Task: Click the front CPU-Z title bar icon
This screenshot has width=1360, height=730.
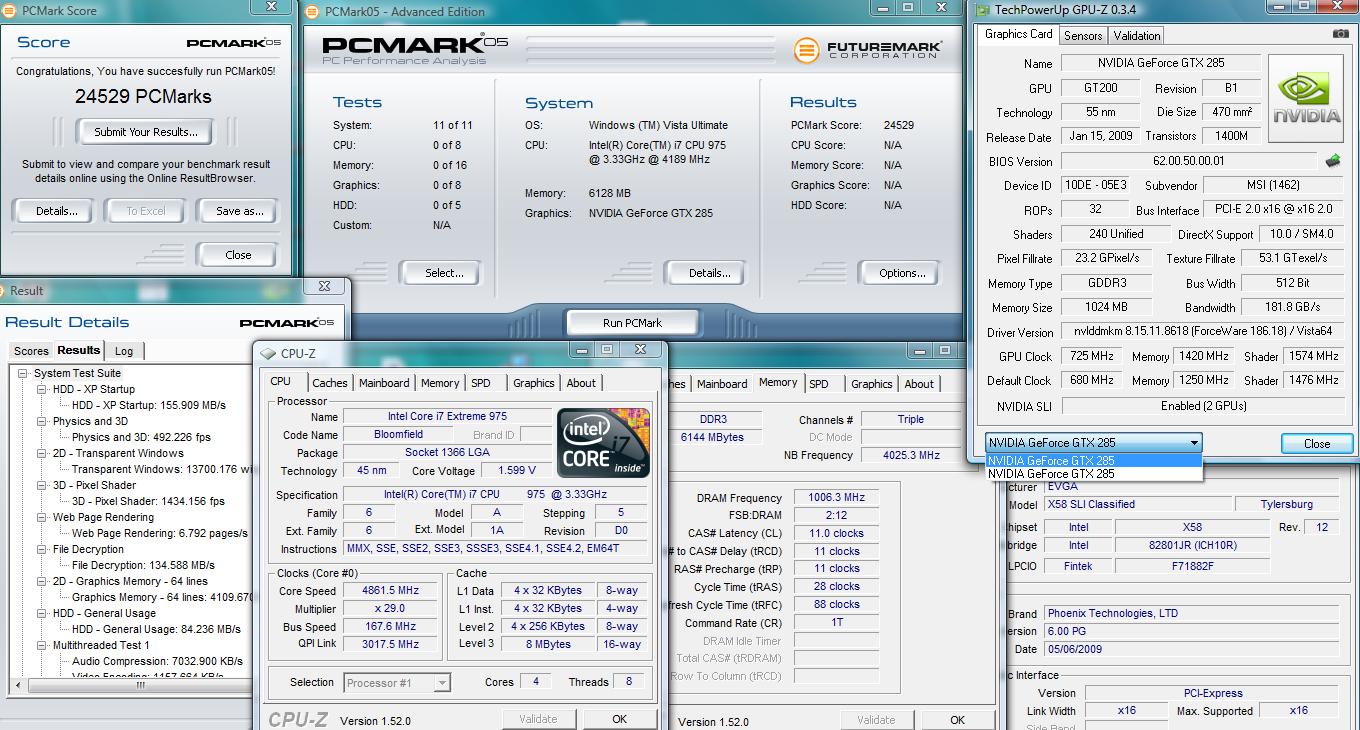Action: [268, 353]
